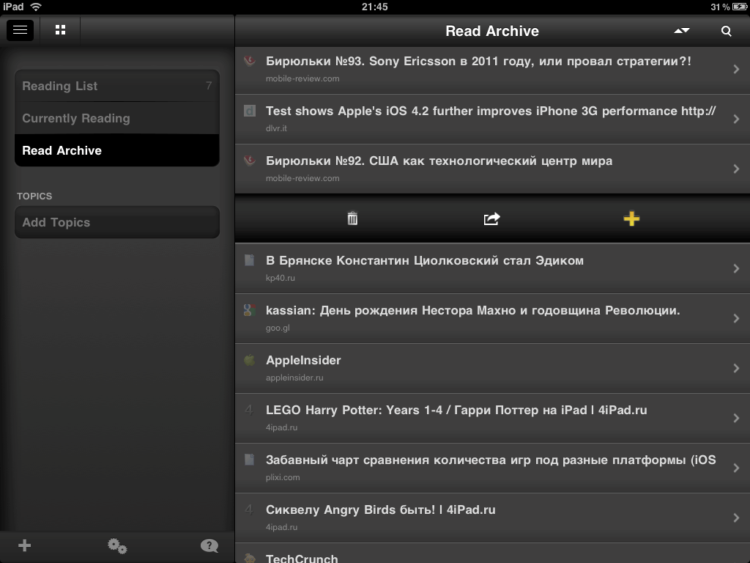This screenshot has width=750, height=563.
Task: Tap the chevron on the kassian row
Action: click(x=736, y=318)
